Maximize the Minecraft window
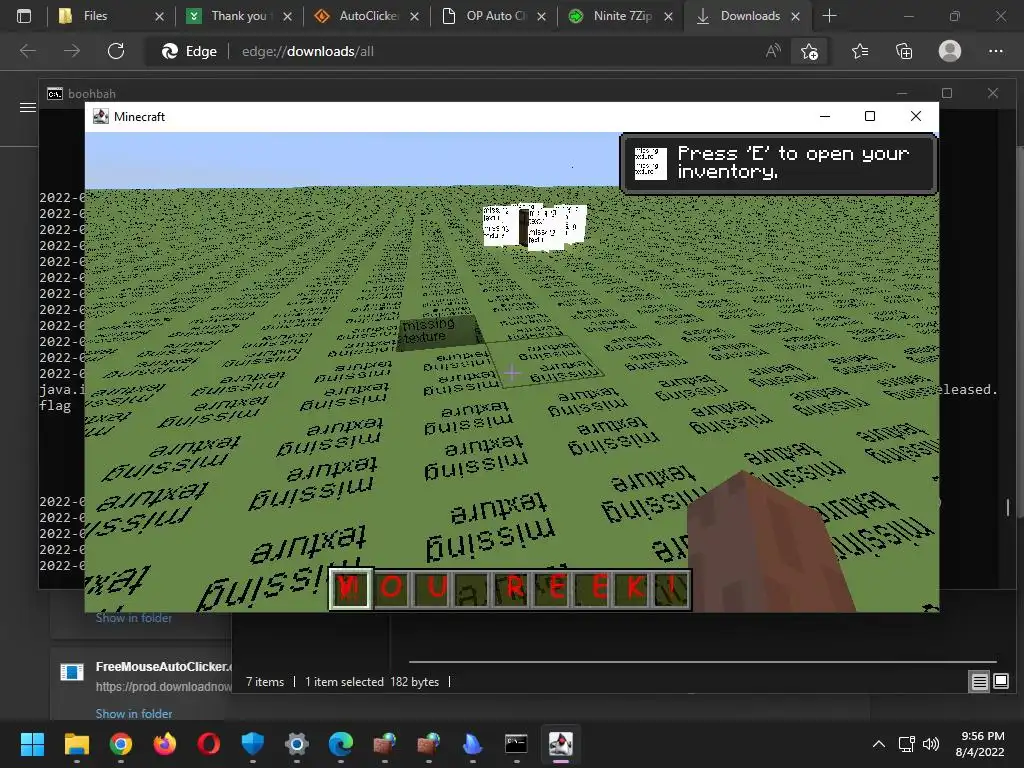Viewport: 1024px width, 768px height. [x=870, y=116]
